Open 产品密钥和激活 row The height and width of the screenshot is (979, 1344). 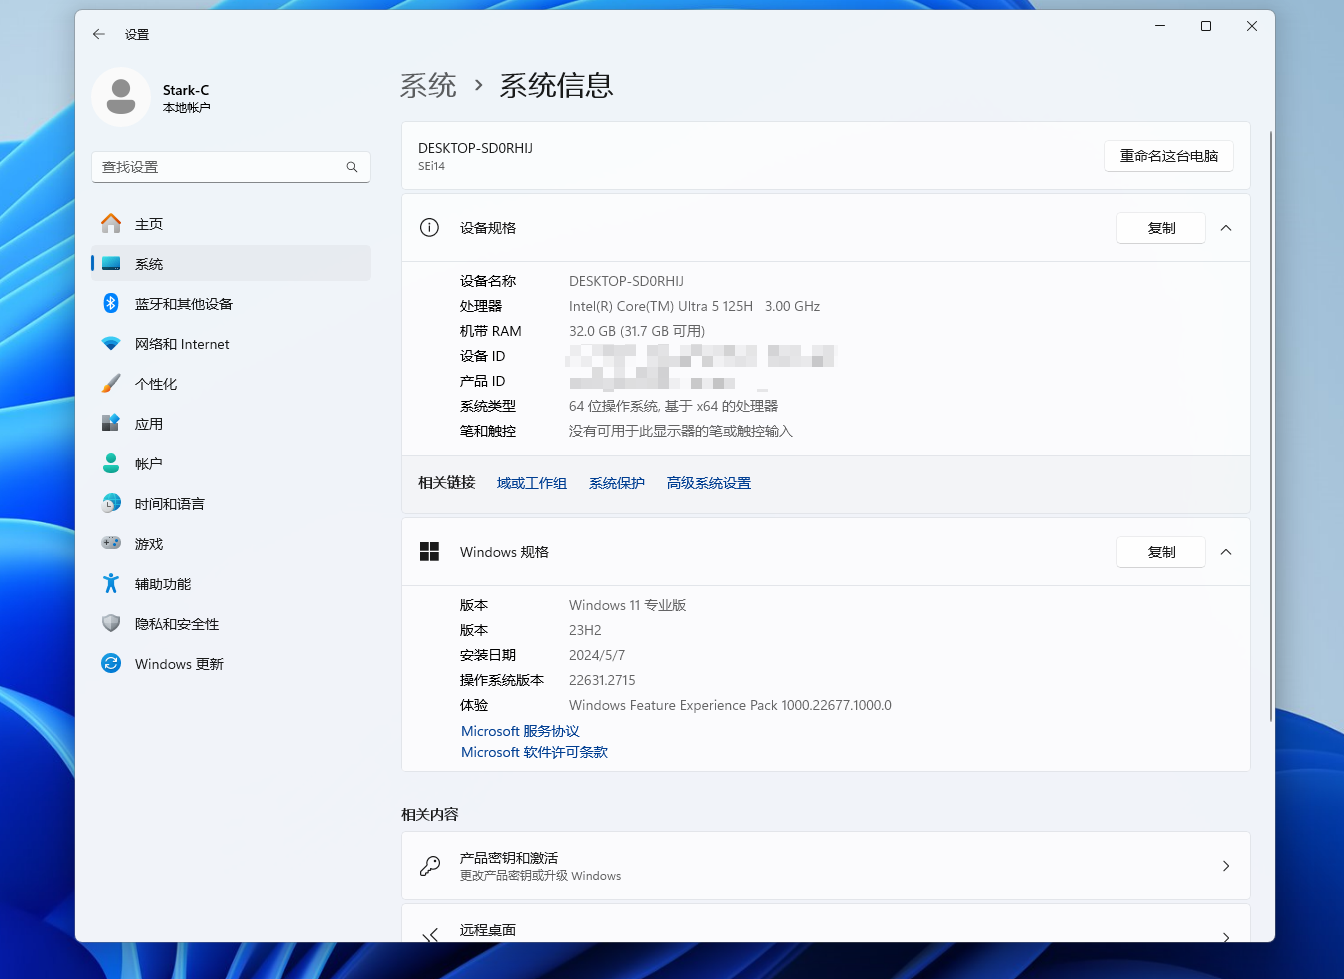[826, 866]
